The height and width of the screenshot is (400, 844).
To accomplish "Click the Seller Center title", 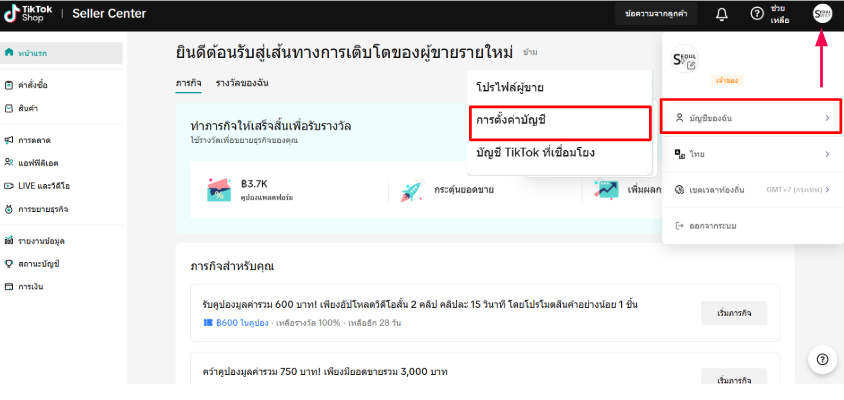I will [109, 14].
